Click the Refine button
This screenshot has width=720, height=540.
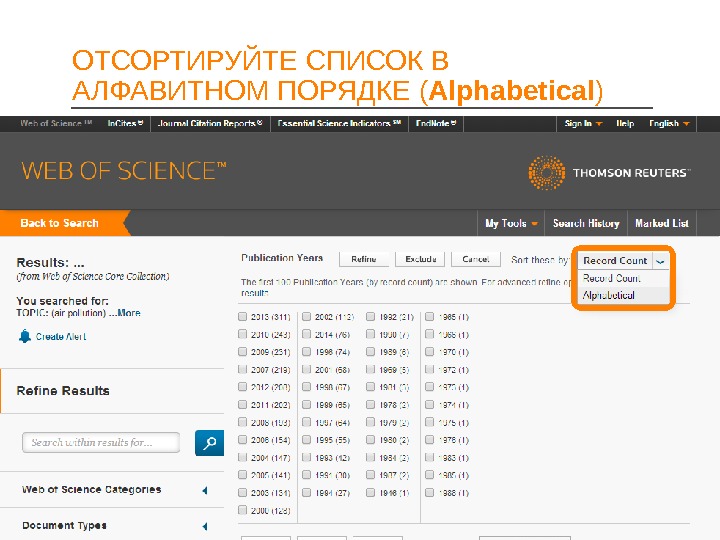(364, 259)
